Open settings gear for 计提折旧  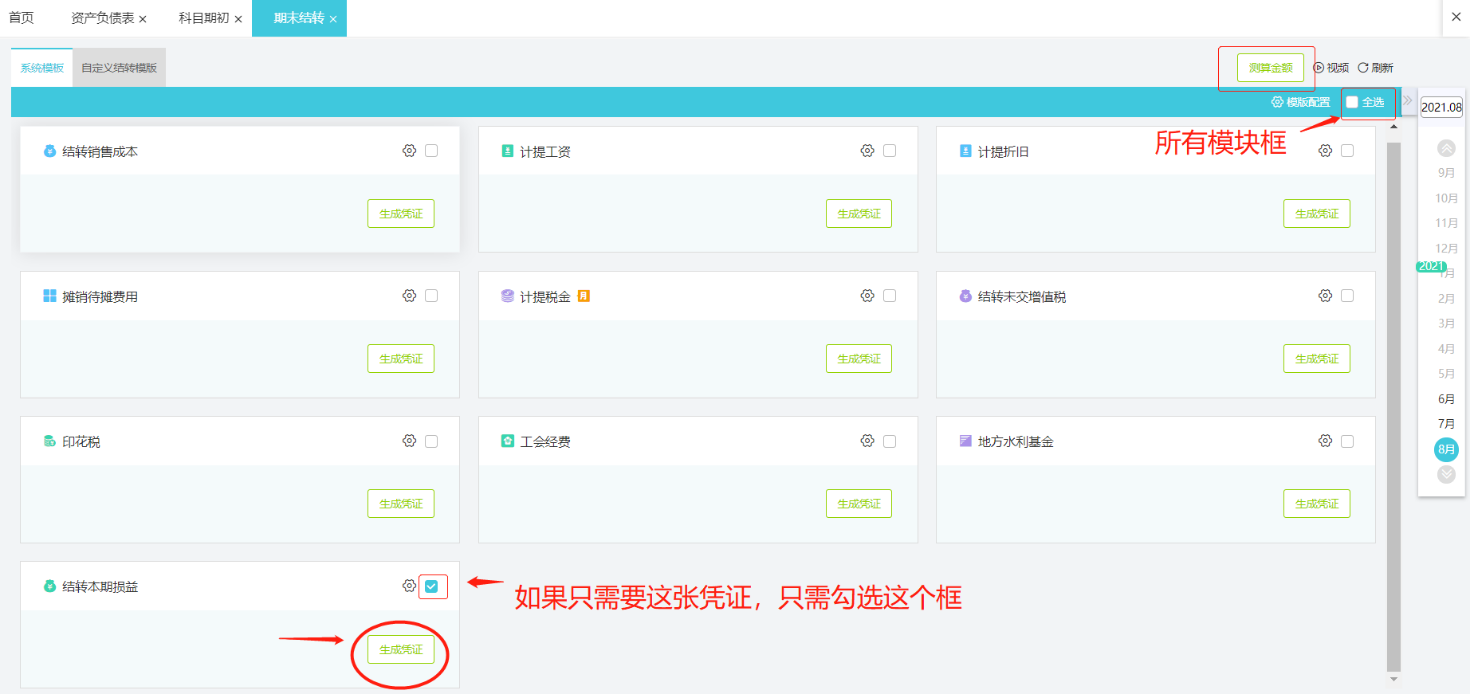[1325, 151]
